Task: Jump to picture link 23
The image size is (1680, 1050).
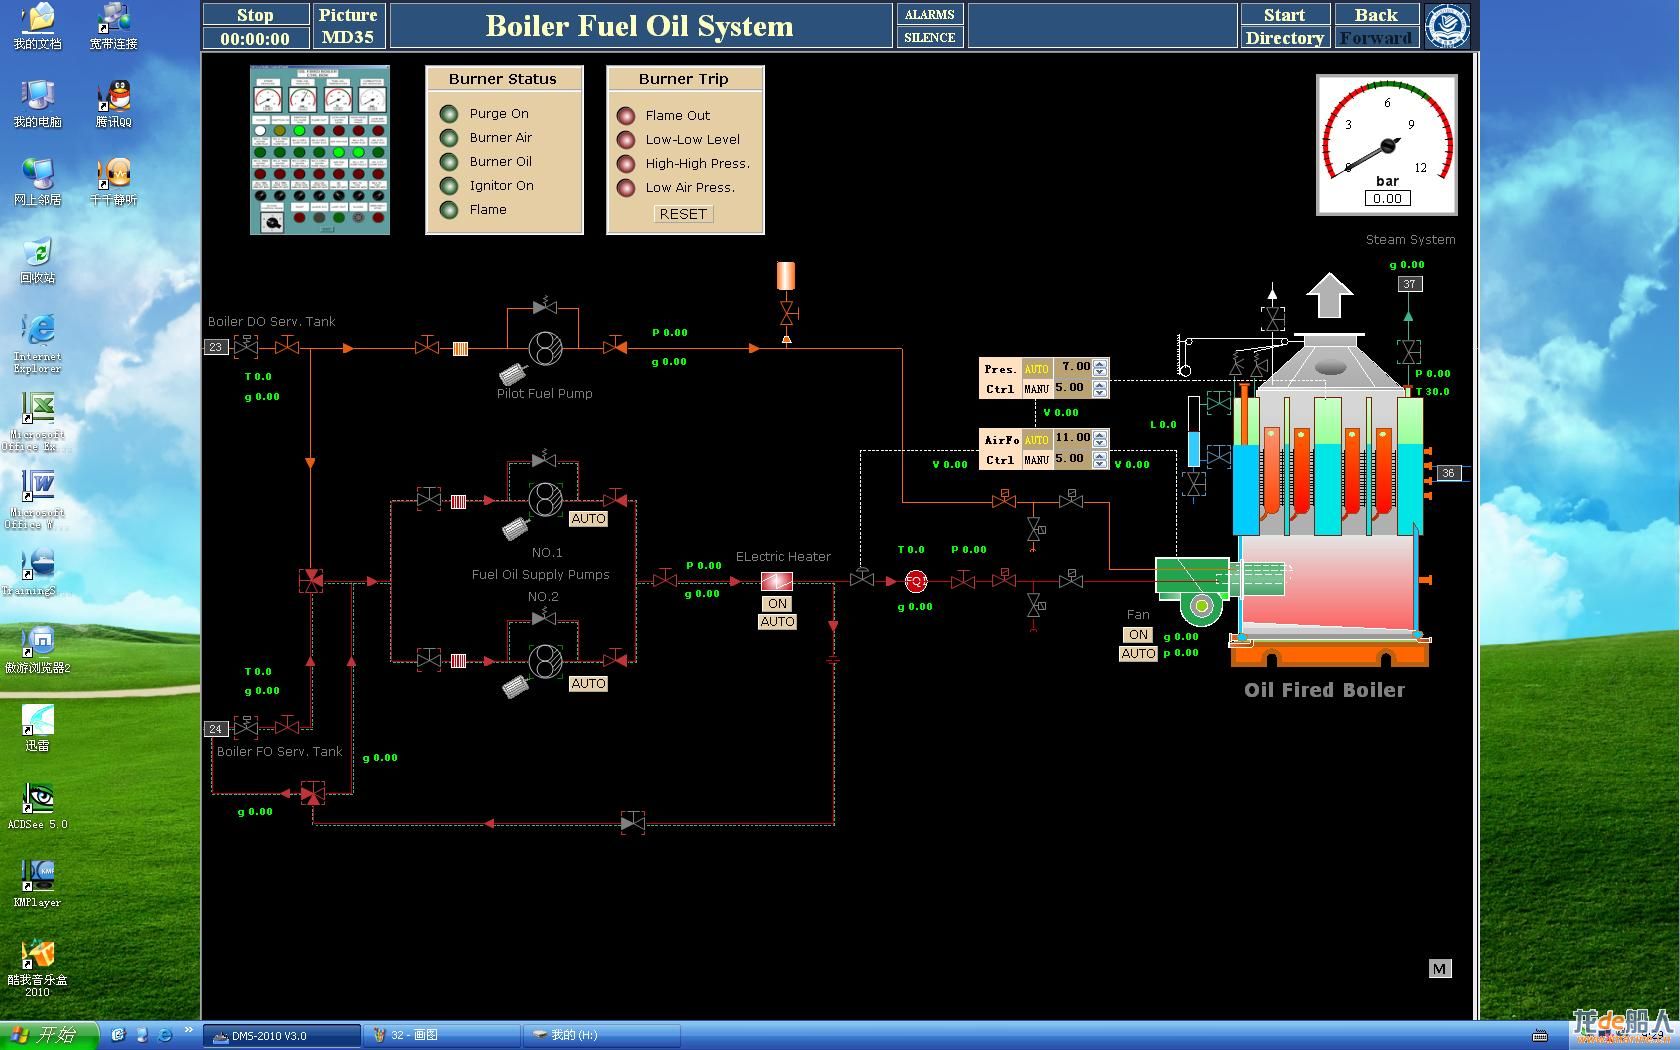Action: (216, 347)
